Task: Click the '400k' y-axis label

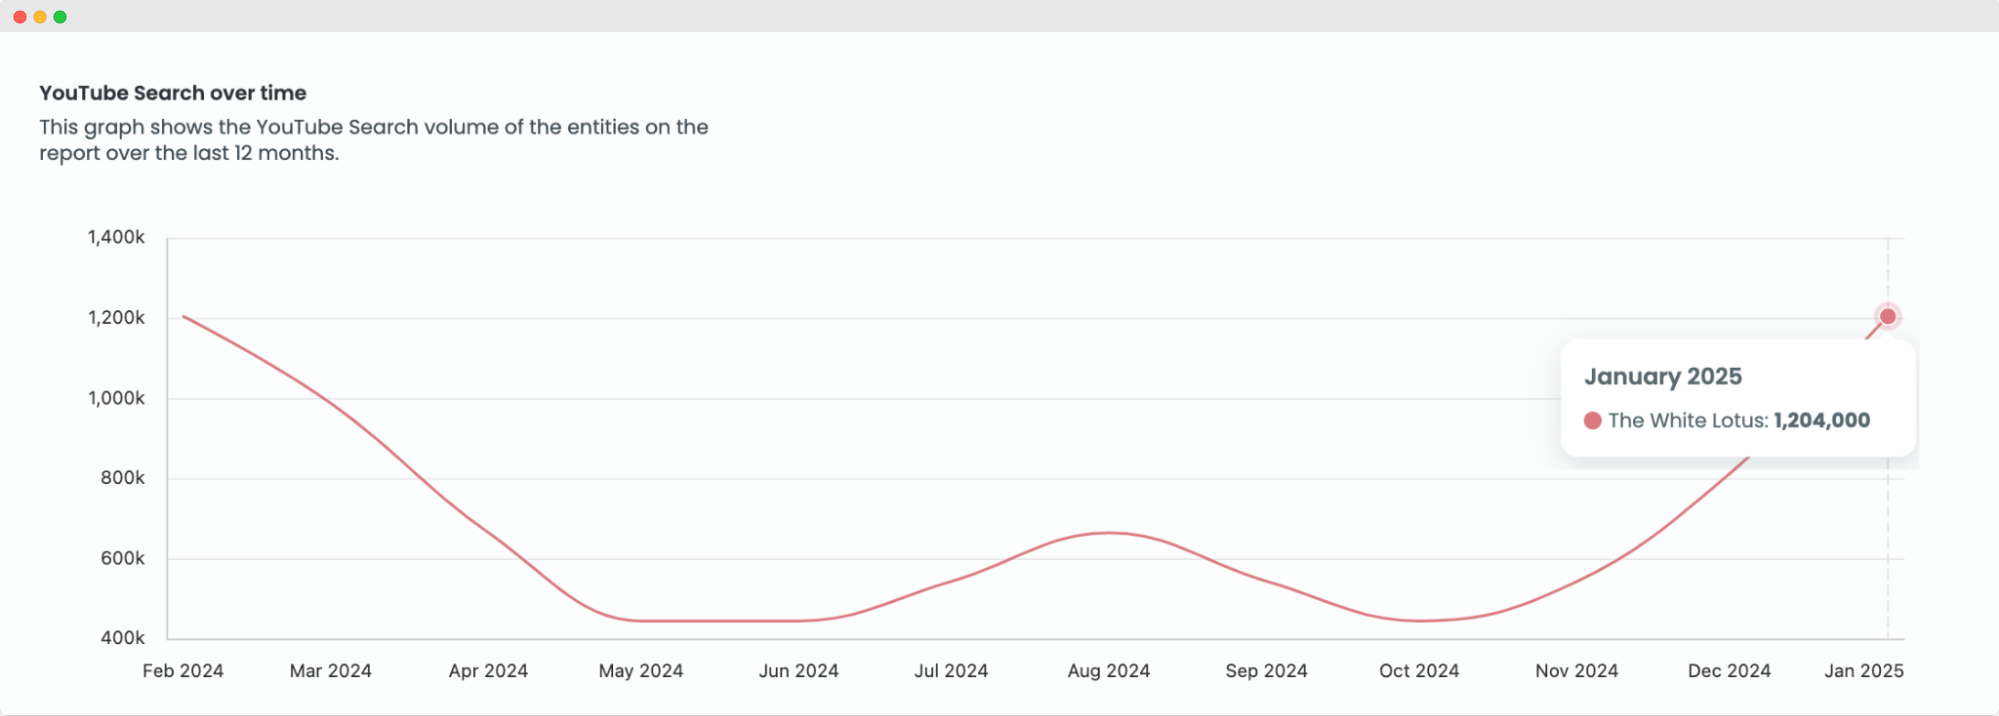Action: tap(123, 638)
